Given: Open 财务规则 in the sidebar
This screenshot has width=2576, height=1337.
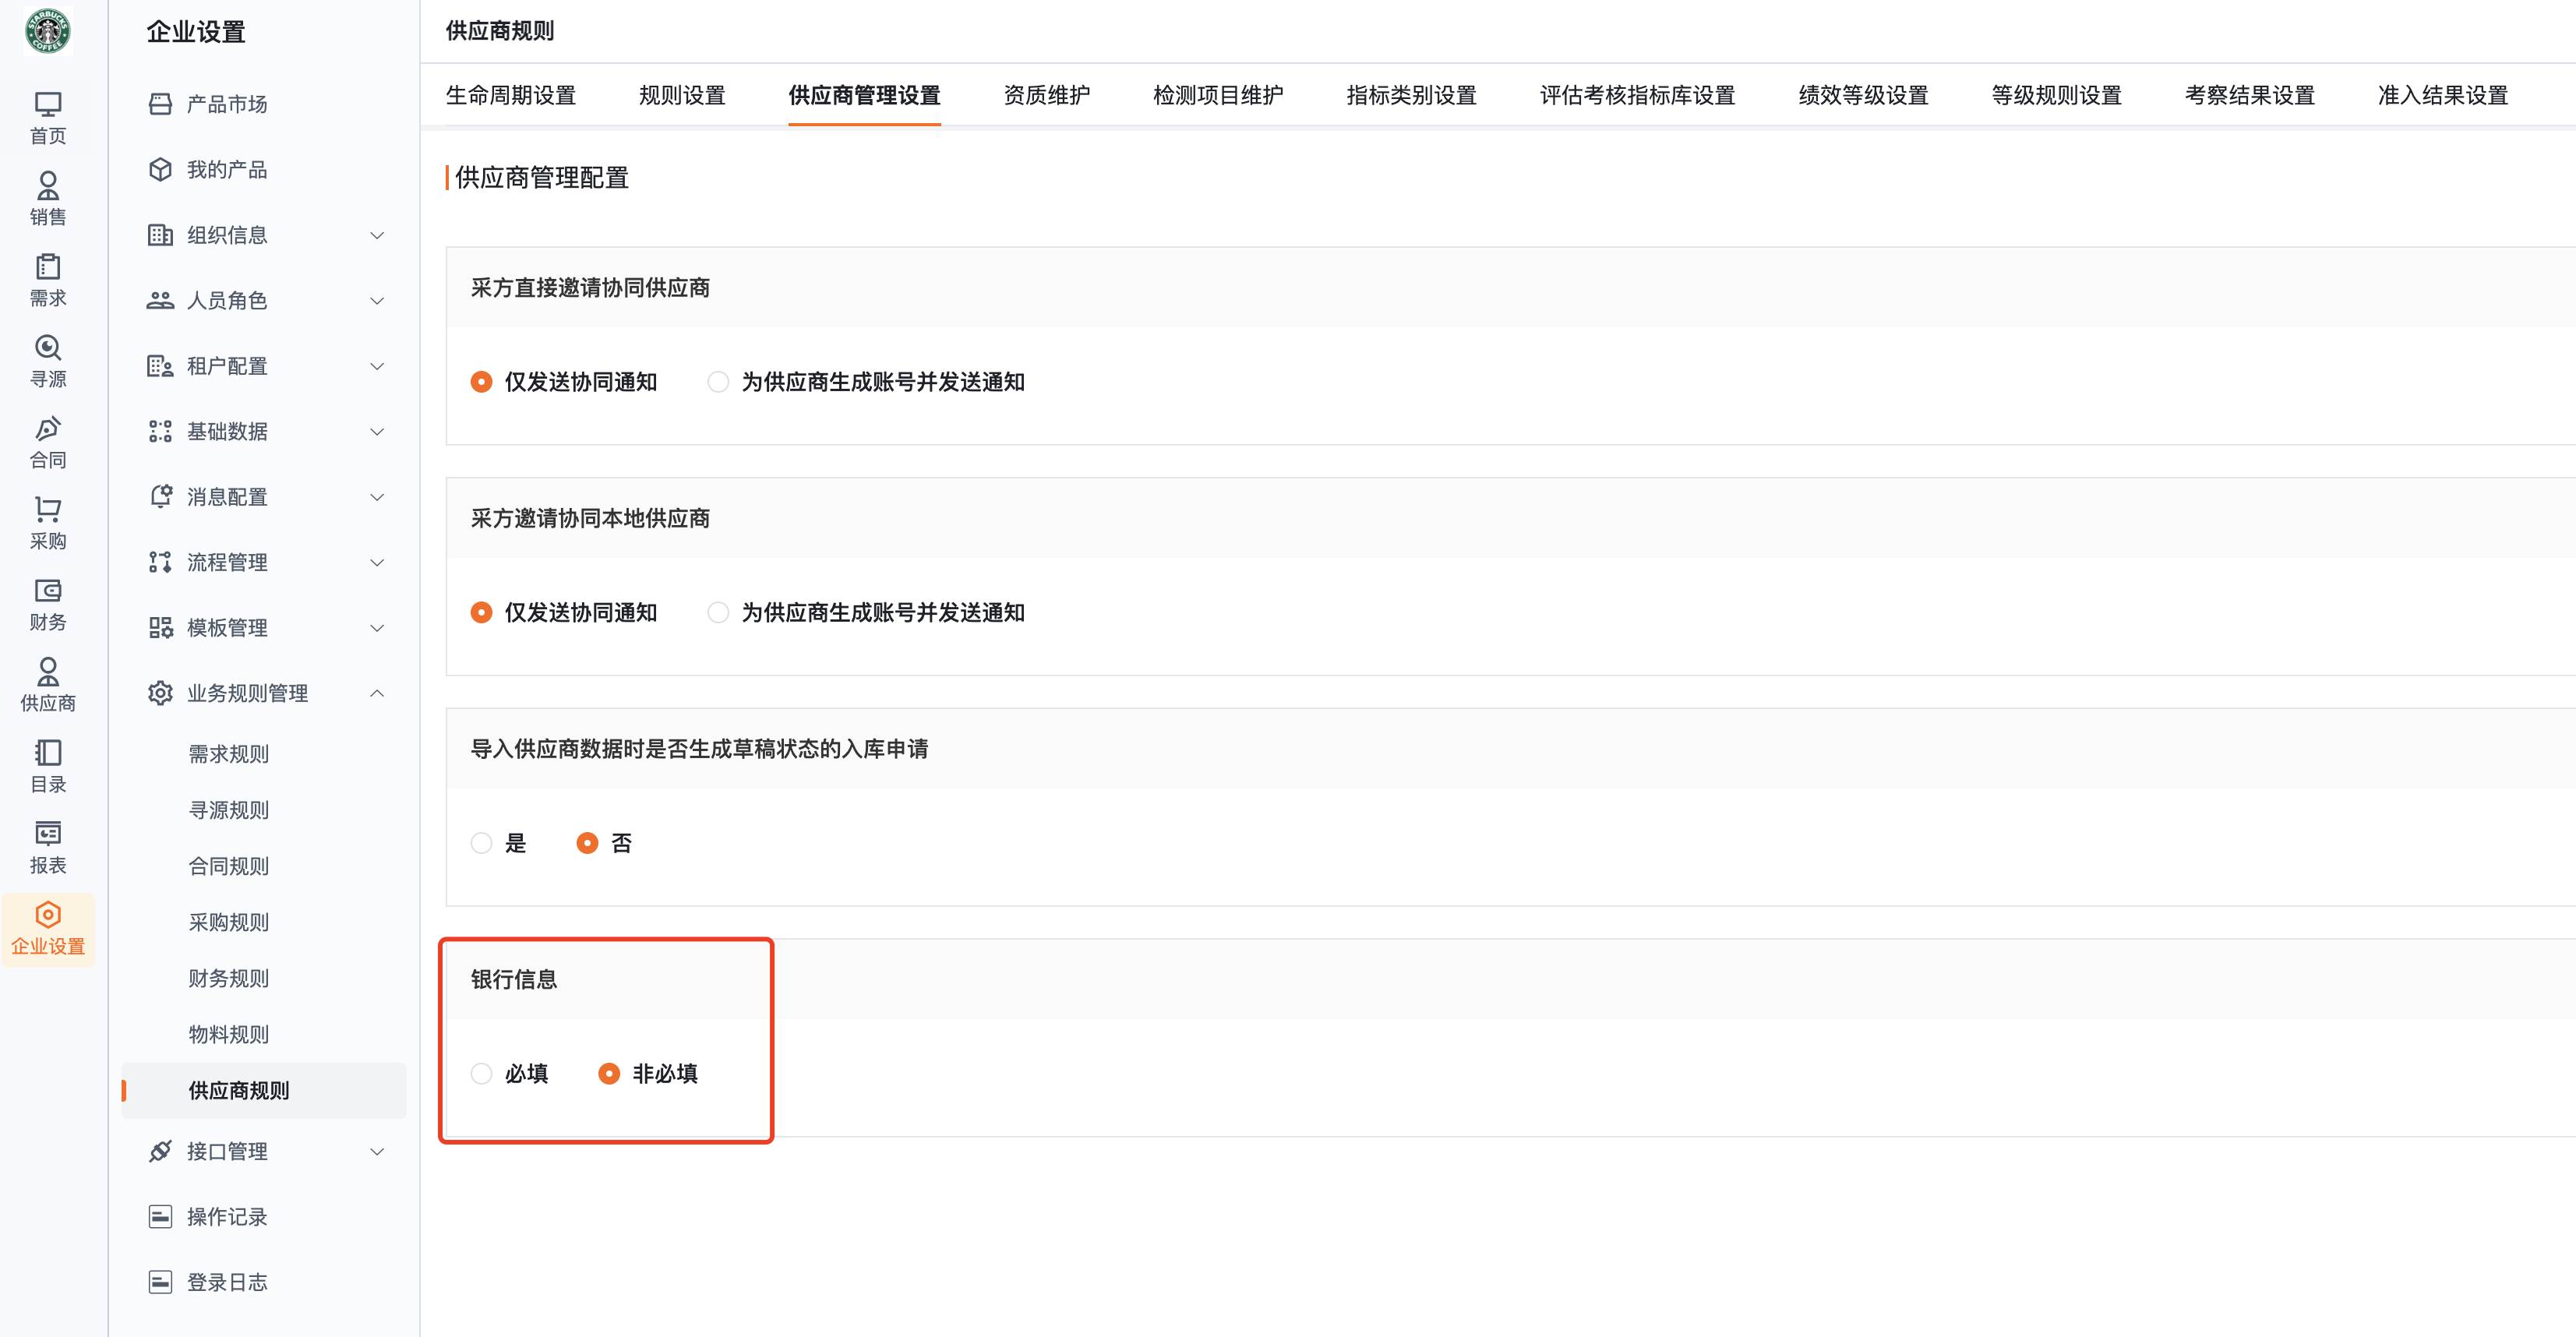Looking at the screenshot, I should [x=229, y=978].
